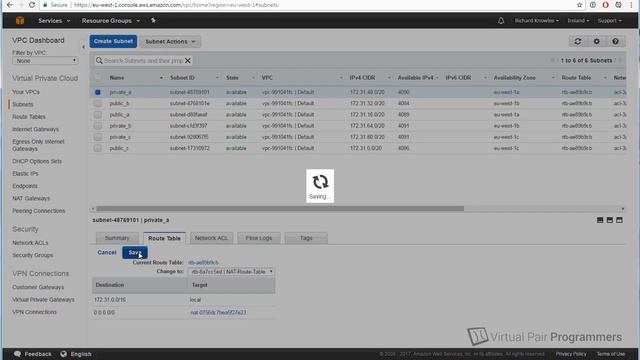Open the Privacy Policy footer link

(x=571, y=354)
